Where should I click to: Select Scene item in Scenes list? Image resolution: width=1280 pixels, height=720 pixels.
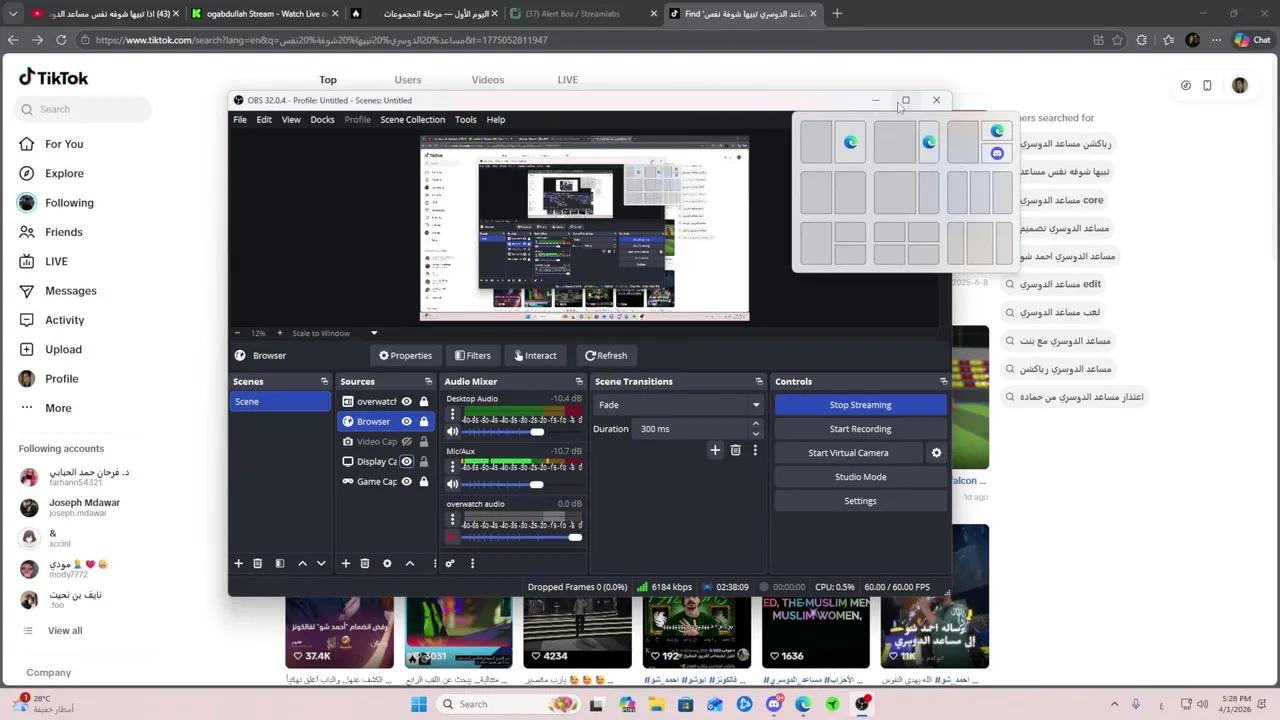(x=280, y=401)
